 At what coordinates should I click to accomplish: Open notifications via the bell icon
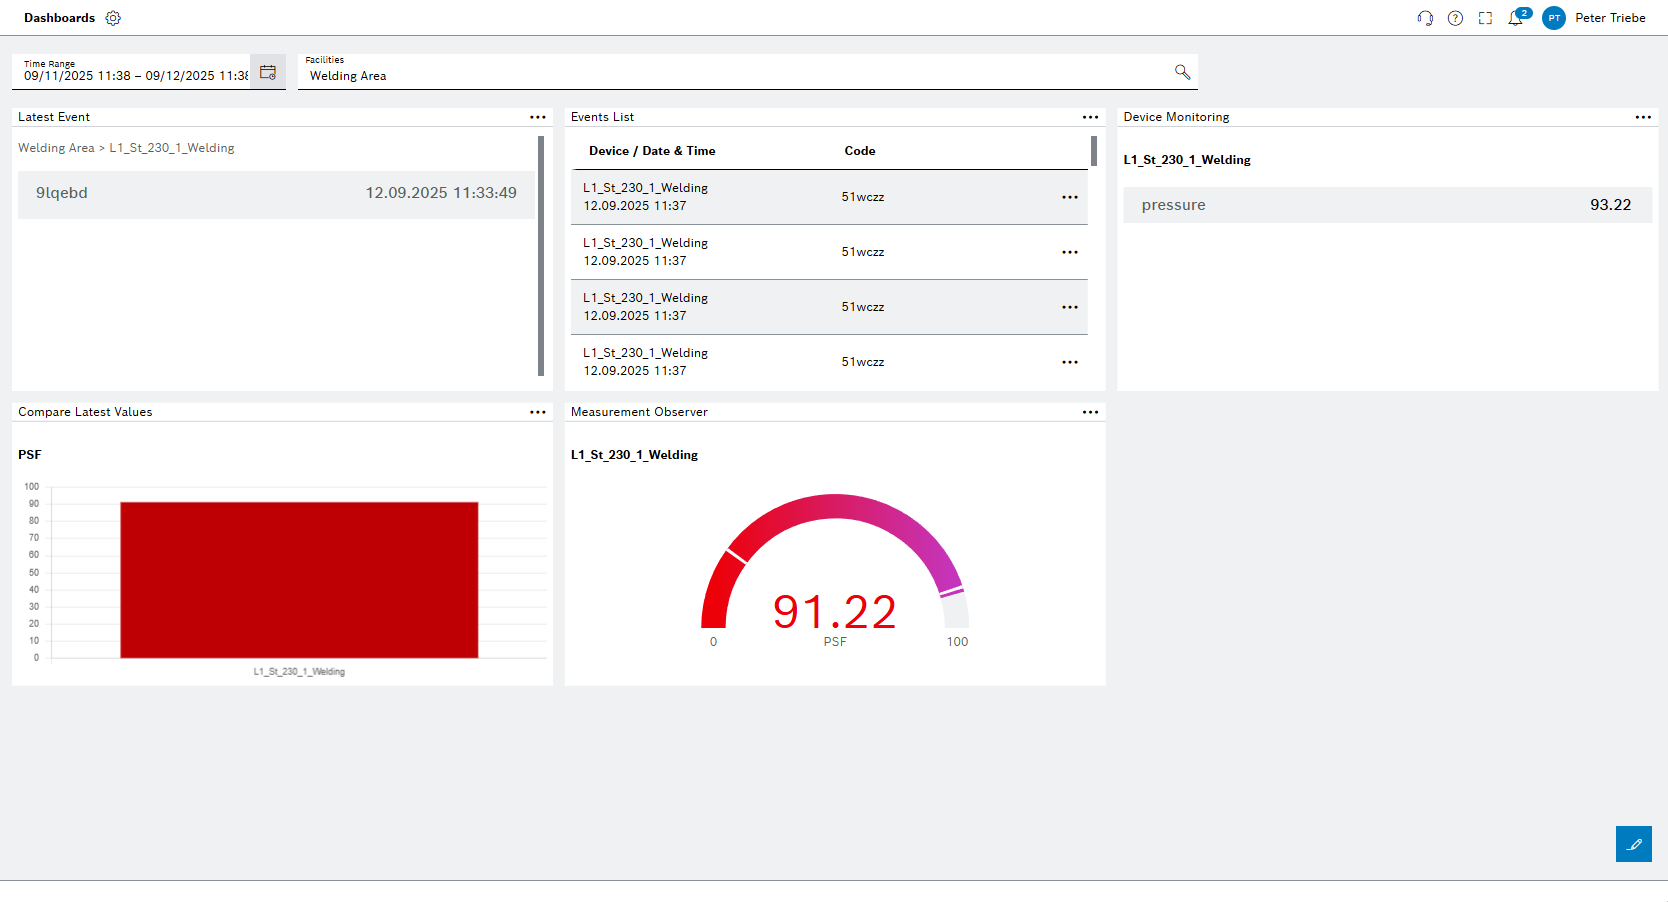pos(1514,17)
